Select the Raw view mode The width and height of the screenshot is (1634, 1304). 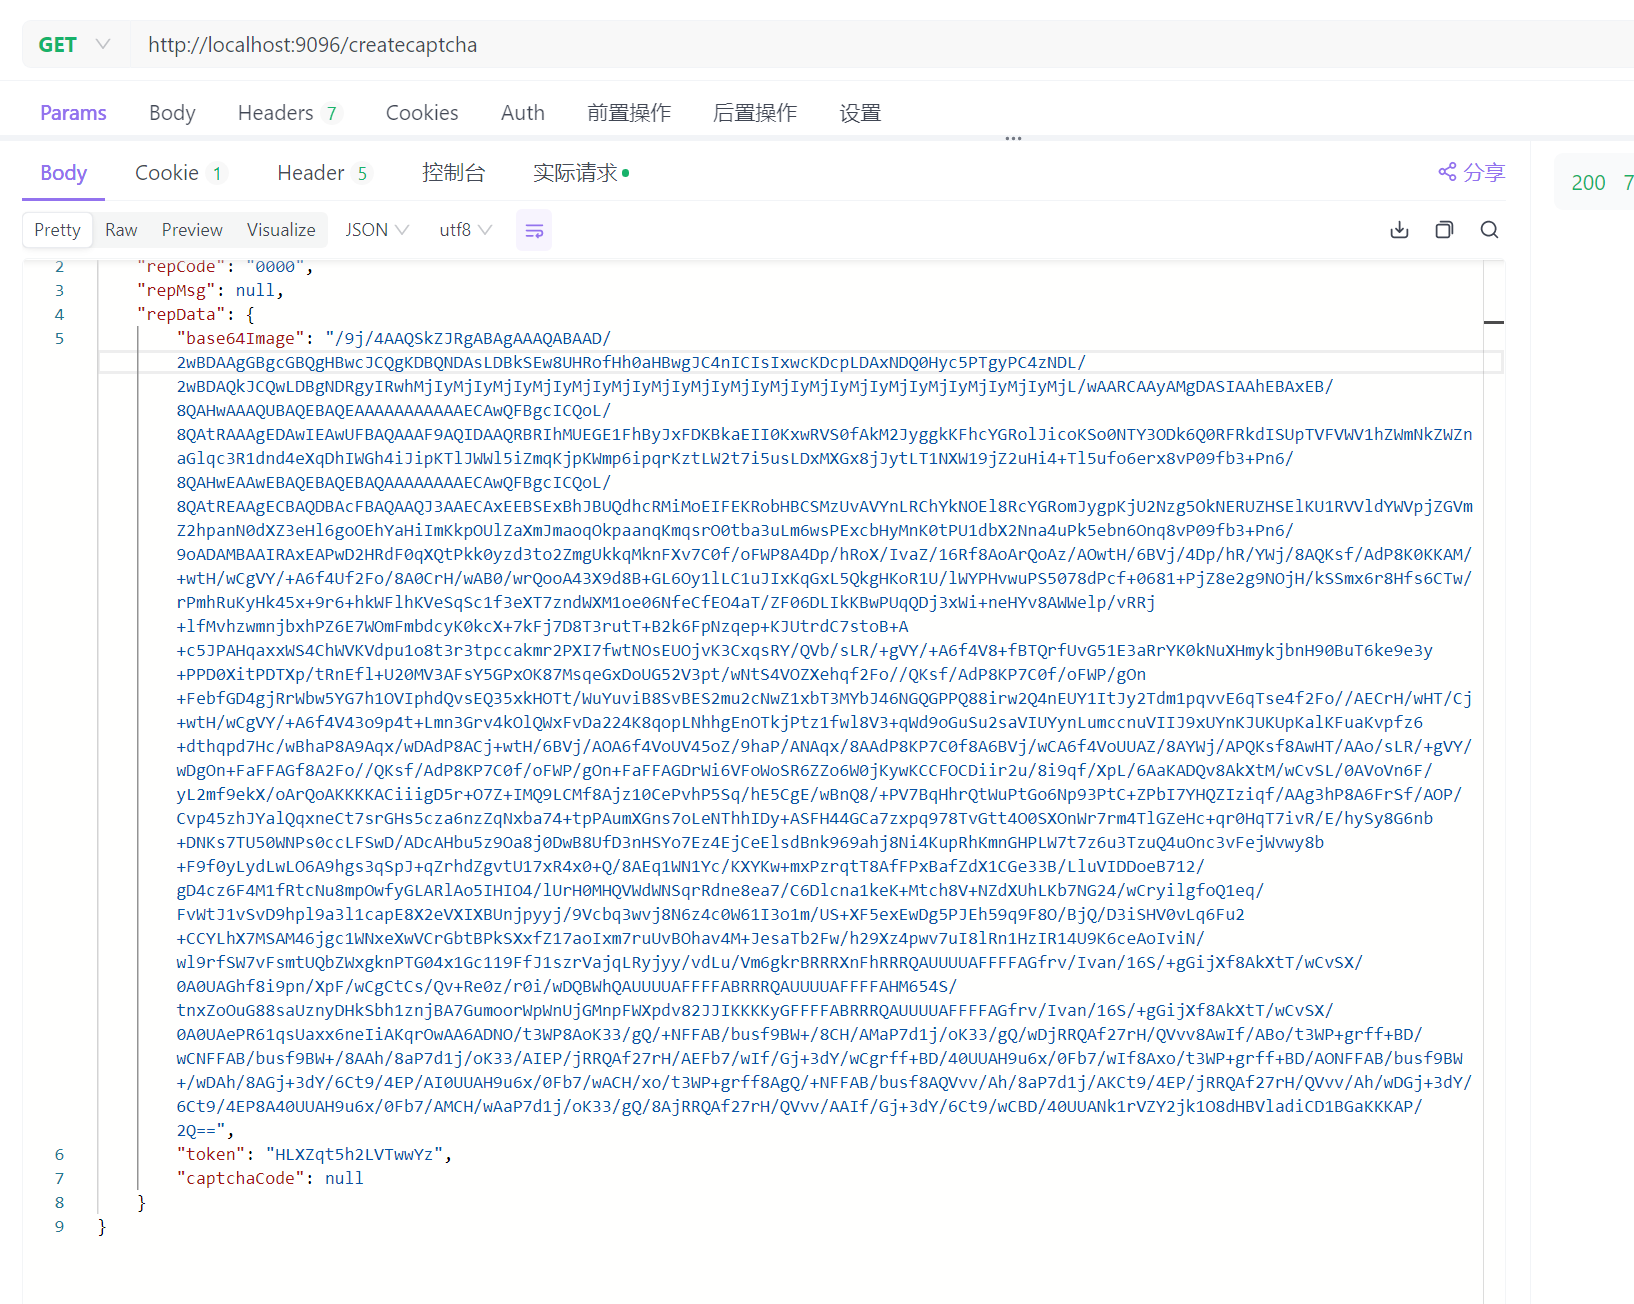point(121,230)
